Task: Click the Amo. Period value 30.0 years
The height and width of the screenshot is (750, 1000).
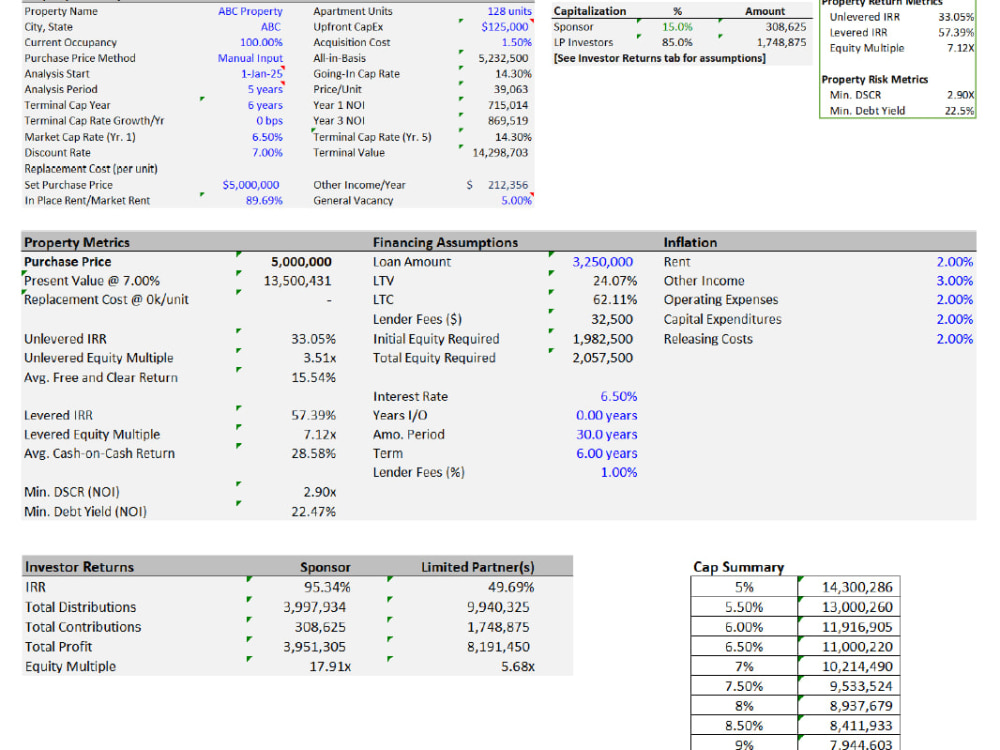Action: [x=607, y=435]
